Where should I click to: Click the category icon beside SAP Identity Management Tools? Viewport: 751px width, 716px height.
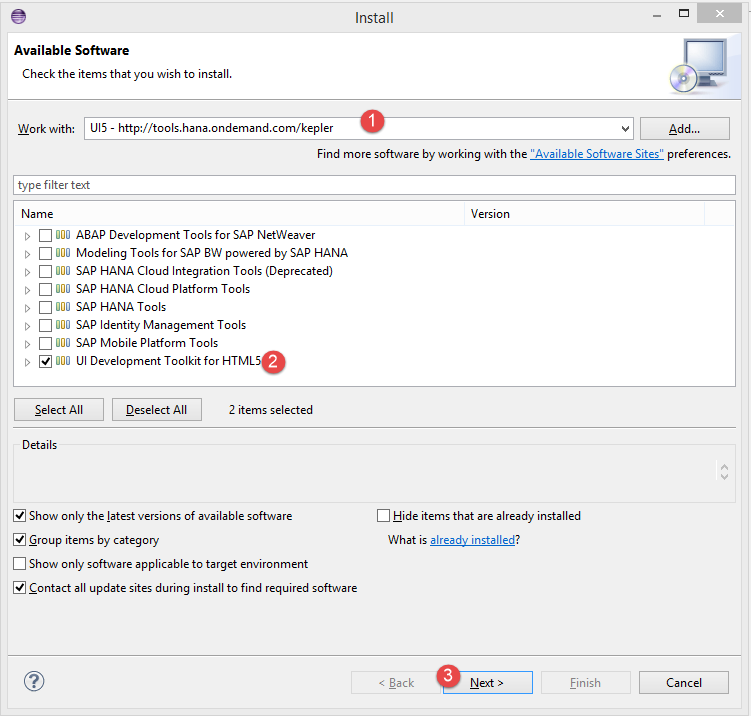[63, 325]
